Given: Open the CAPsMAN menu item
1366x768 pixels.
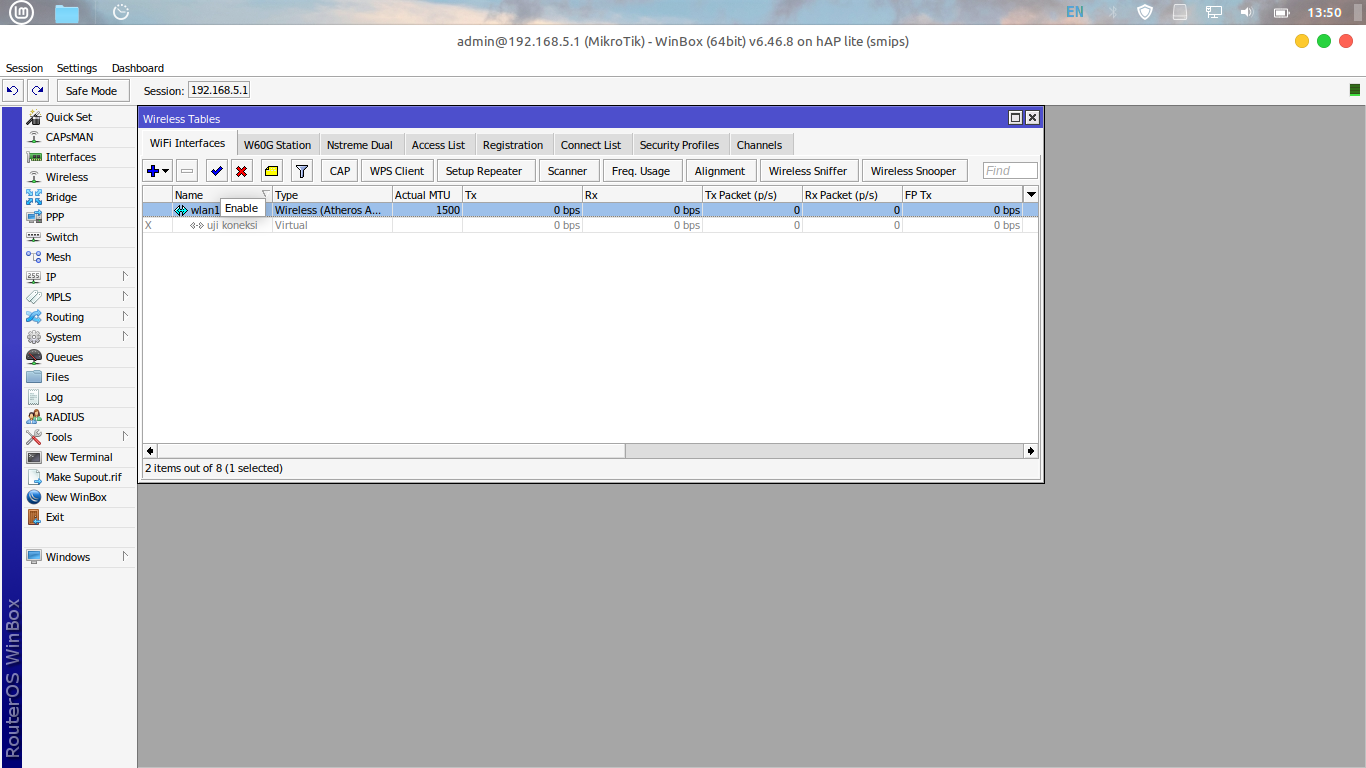Looking at the screenshot, I should pyautogui.click(x=80, y=137).
